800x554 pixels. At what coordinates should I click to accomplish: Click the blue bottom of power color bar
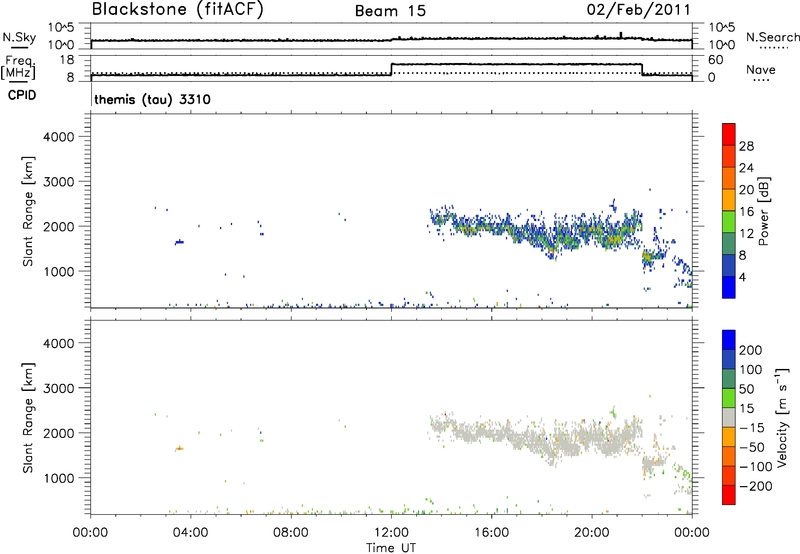point(729,287)
